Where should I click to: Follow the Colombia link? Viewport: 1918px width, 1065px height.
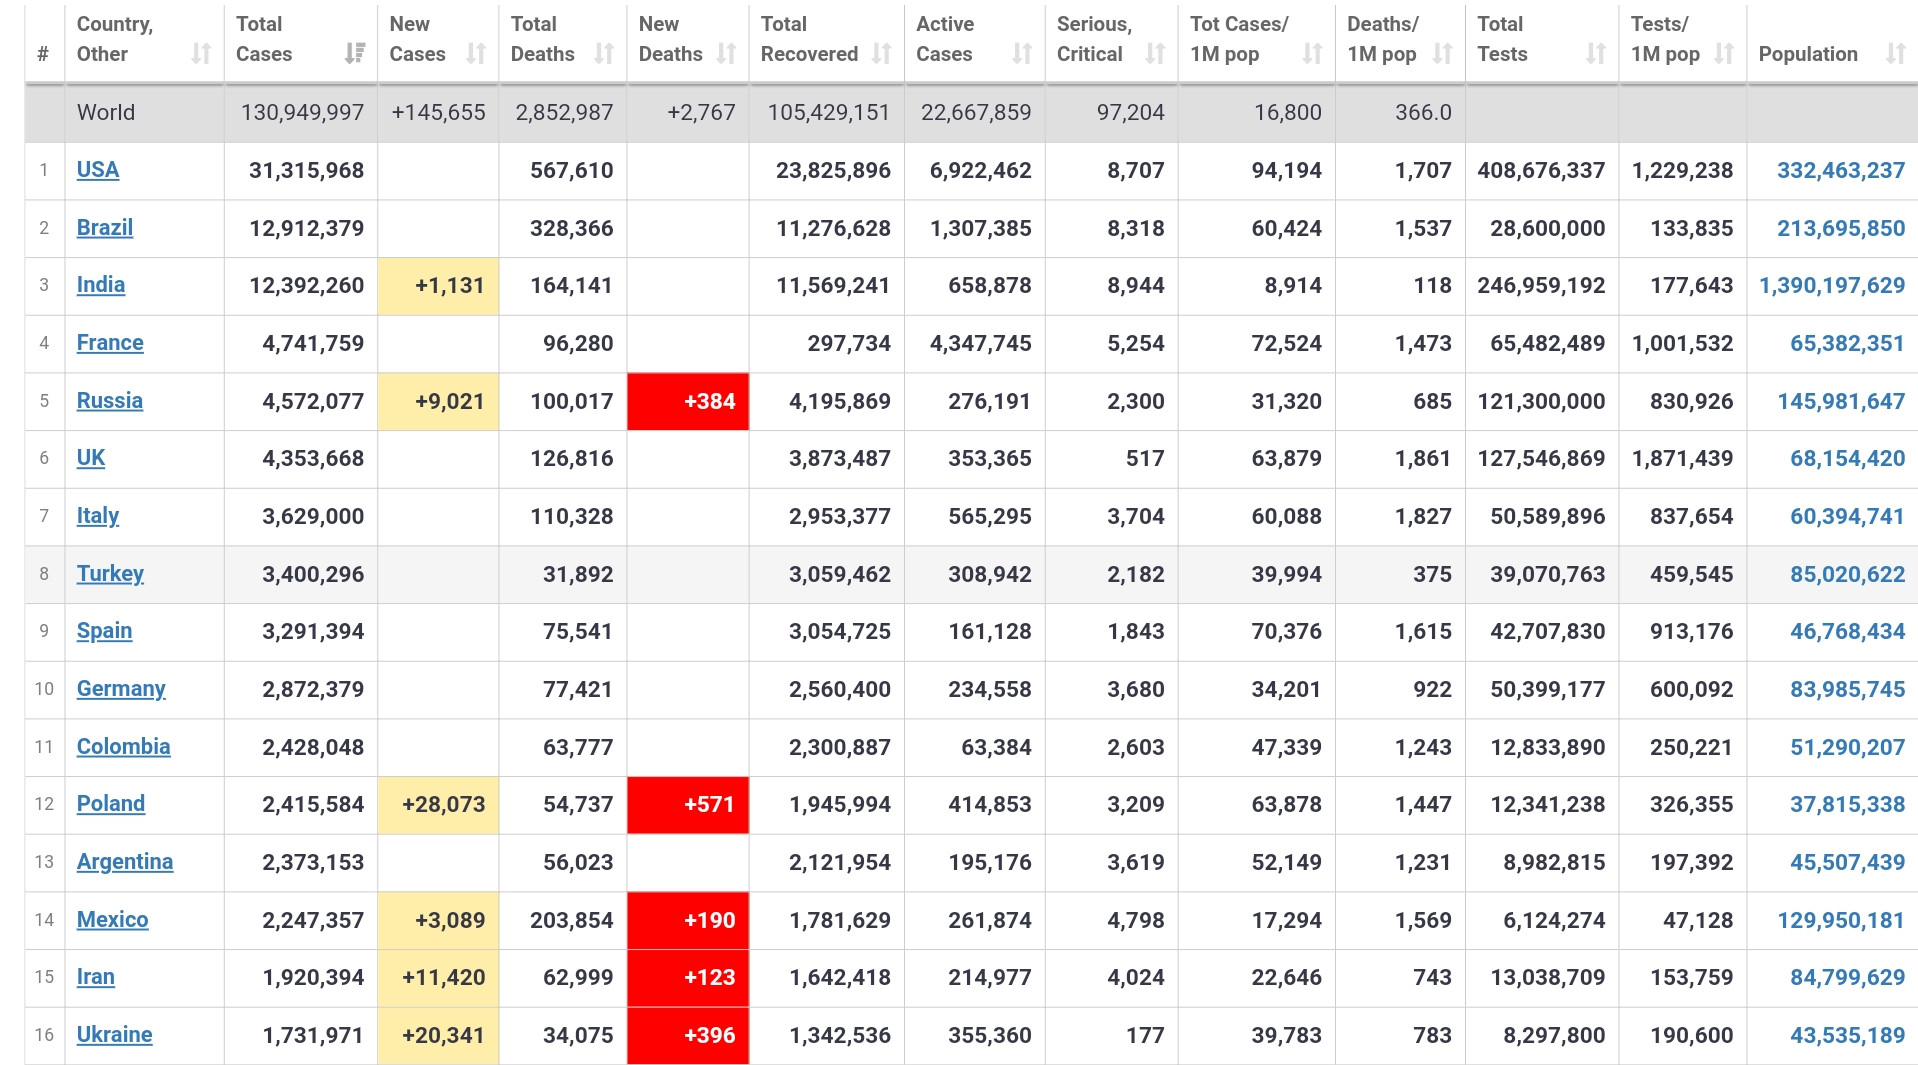tap(124, 747)
